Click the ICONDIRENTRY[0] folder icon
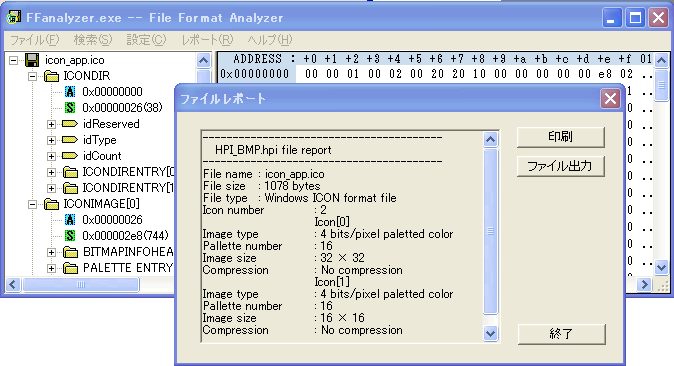Image resolution: width=674 pixels, height=366 pixels. (x=70, y=172)
